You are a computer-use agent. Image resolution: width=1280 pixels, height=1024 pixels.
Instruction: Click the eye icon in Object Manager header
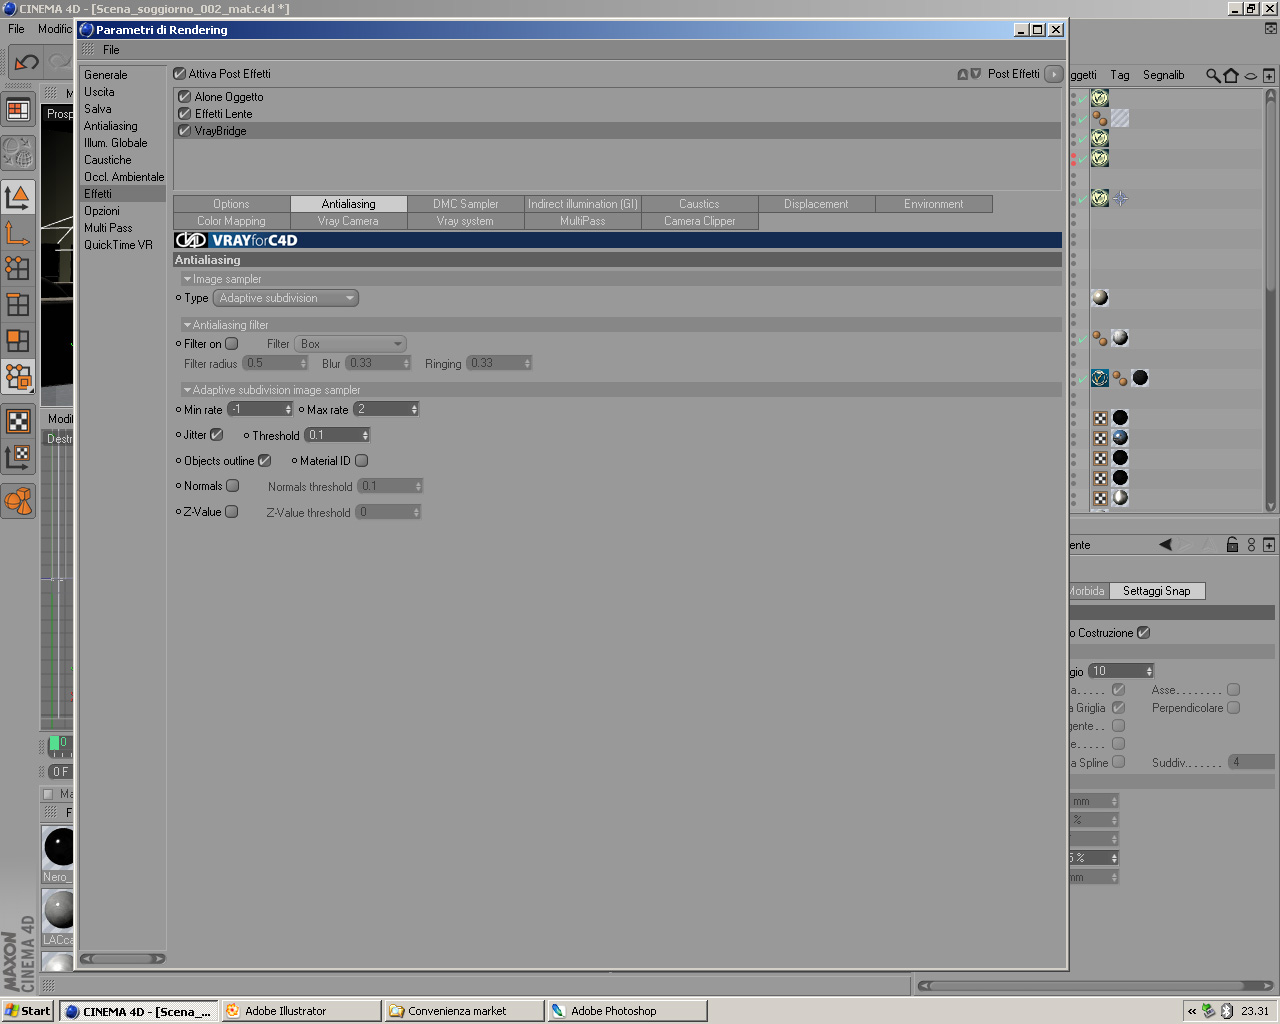[1250, 76]
